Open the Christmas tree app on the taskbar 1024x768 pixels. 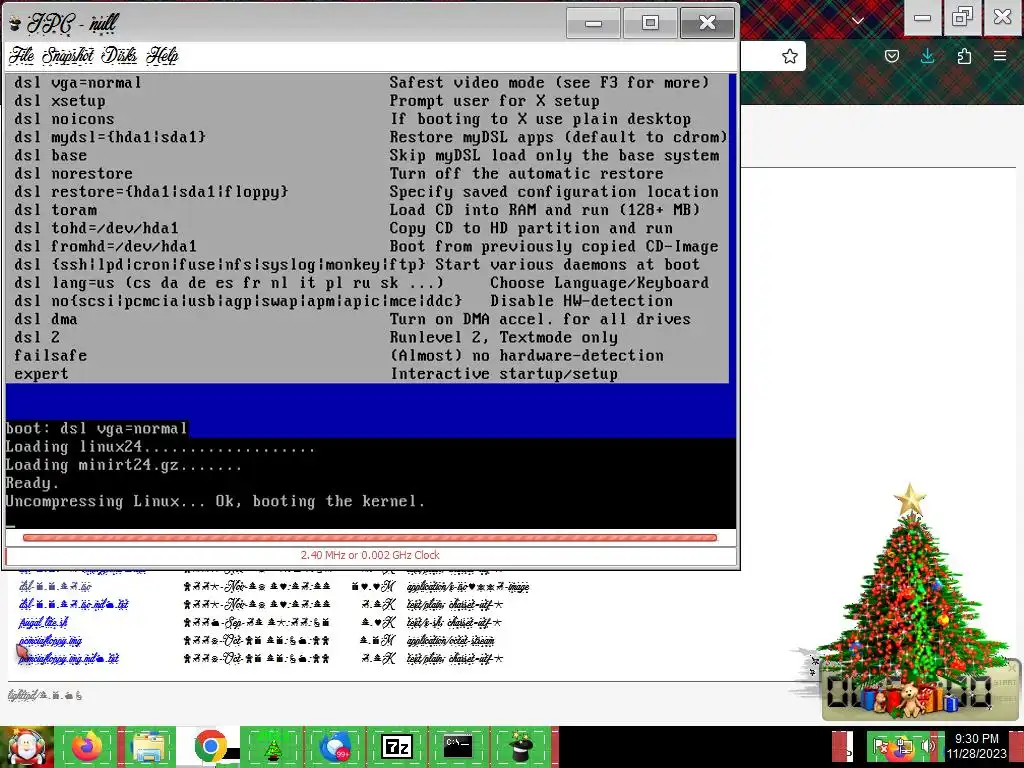click(272, 746)
